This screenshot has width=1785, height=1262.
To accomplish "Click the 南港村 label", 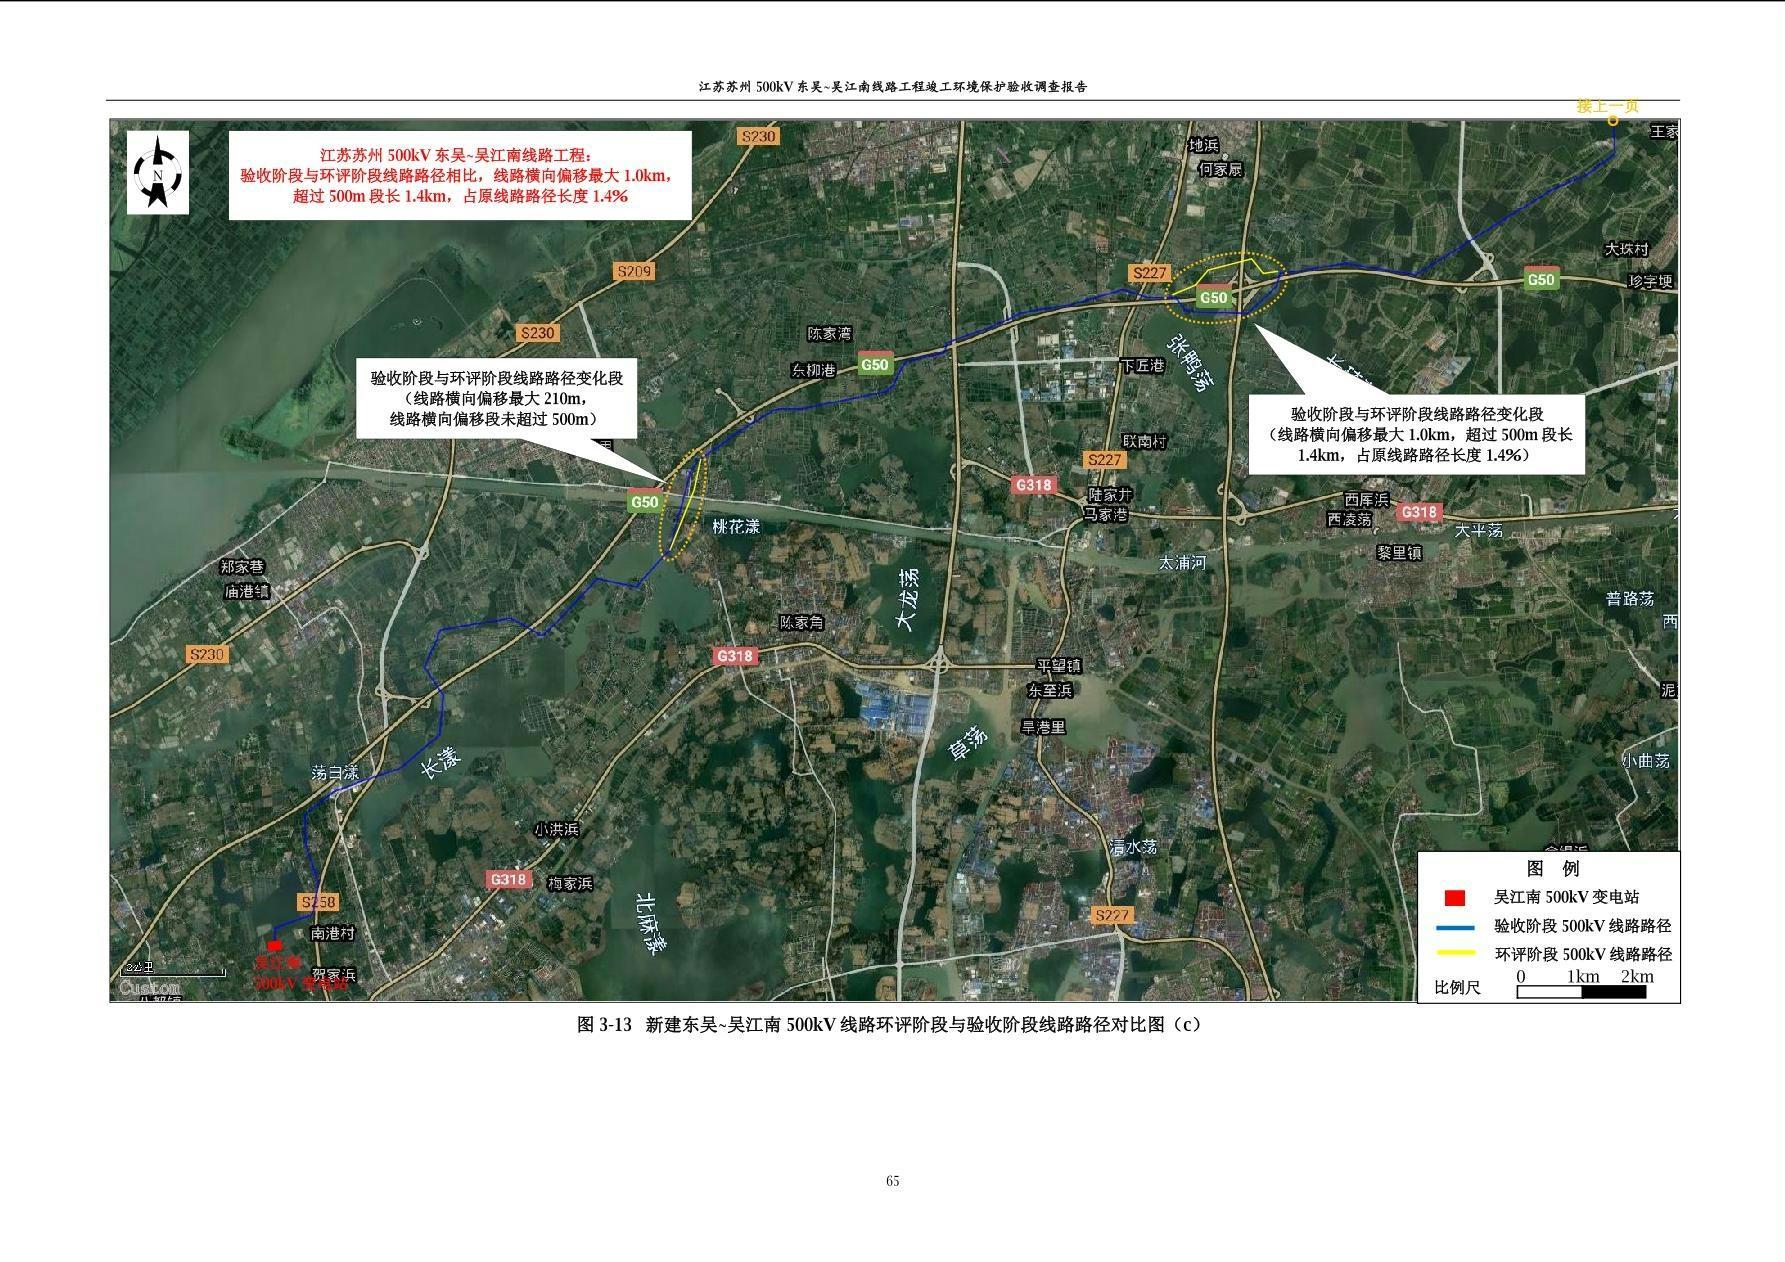I will [x=333, y=933].
